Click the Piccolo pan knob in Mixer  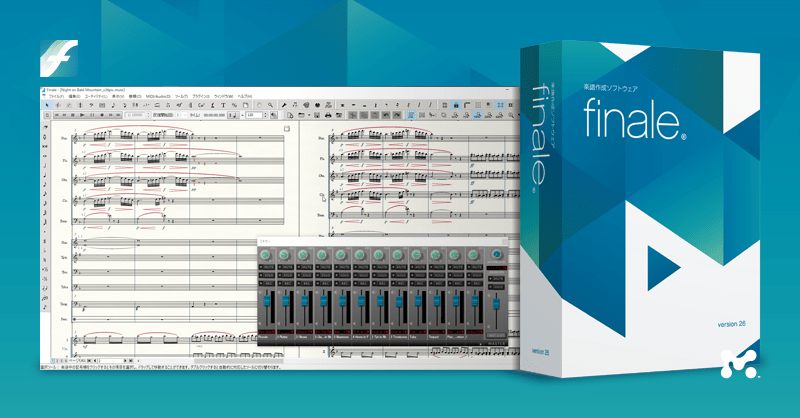(266, 255)
